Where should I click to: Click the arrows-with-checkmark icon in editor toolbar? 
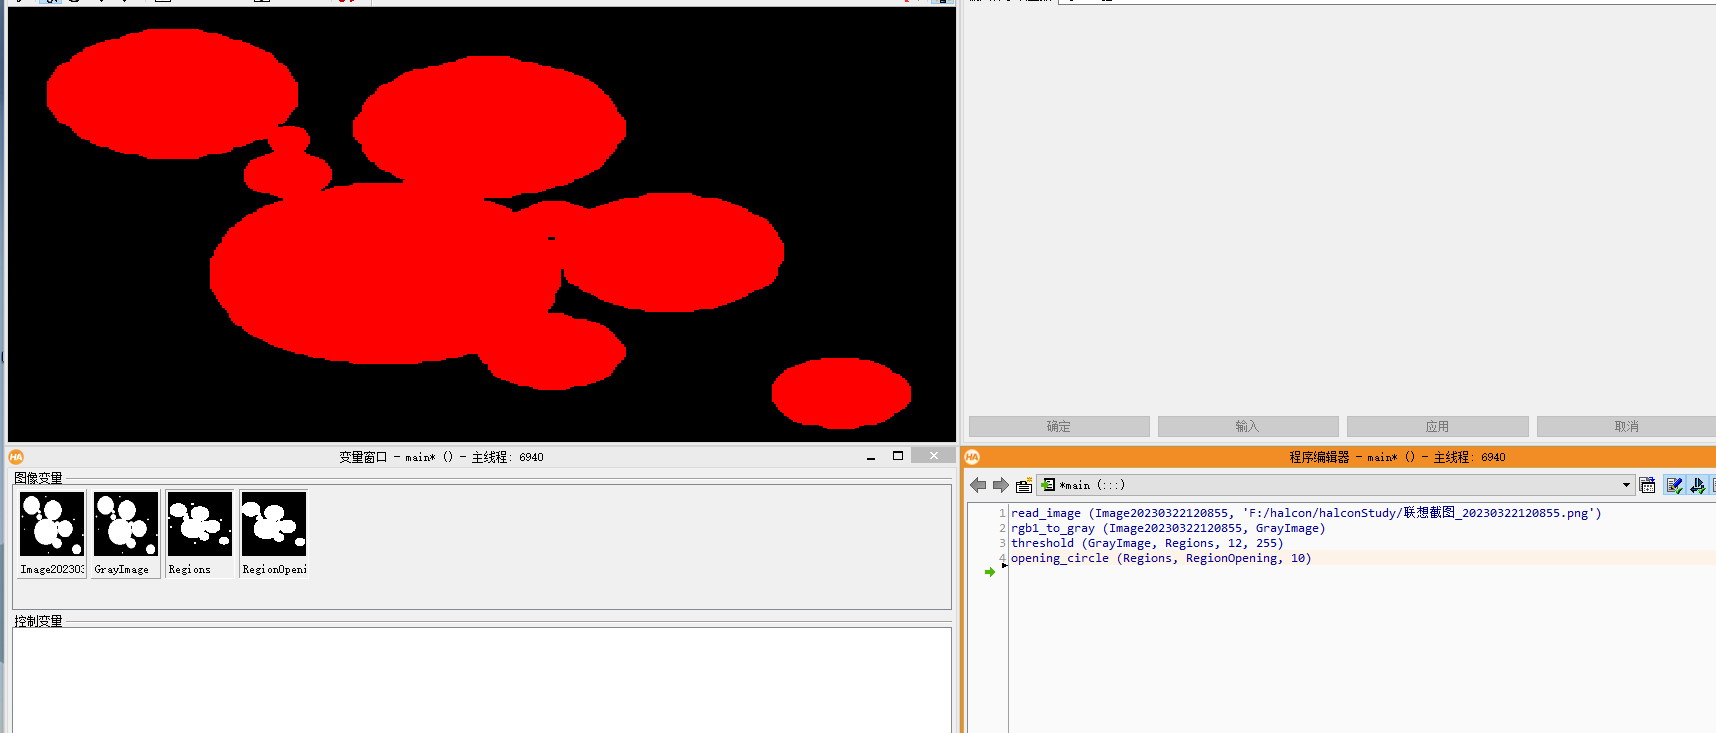(1697, 485)
